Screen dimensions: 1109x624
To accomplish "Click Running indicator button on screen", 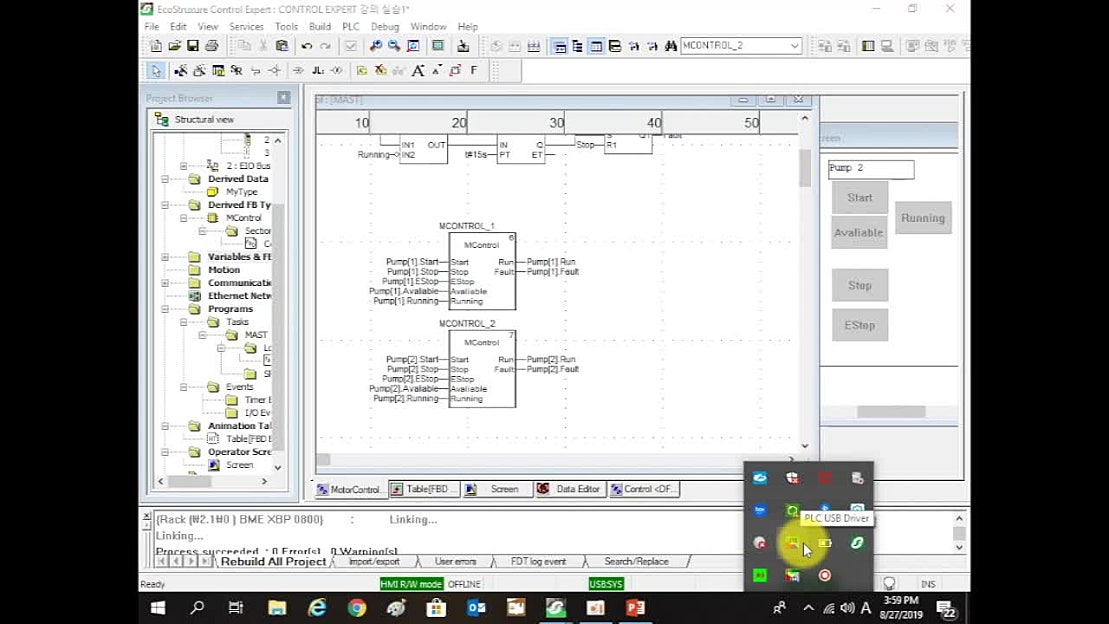I will [x=923, y=218].
